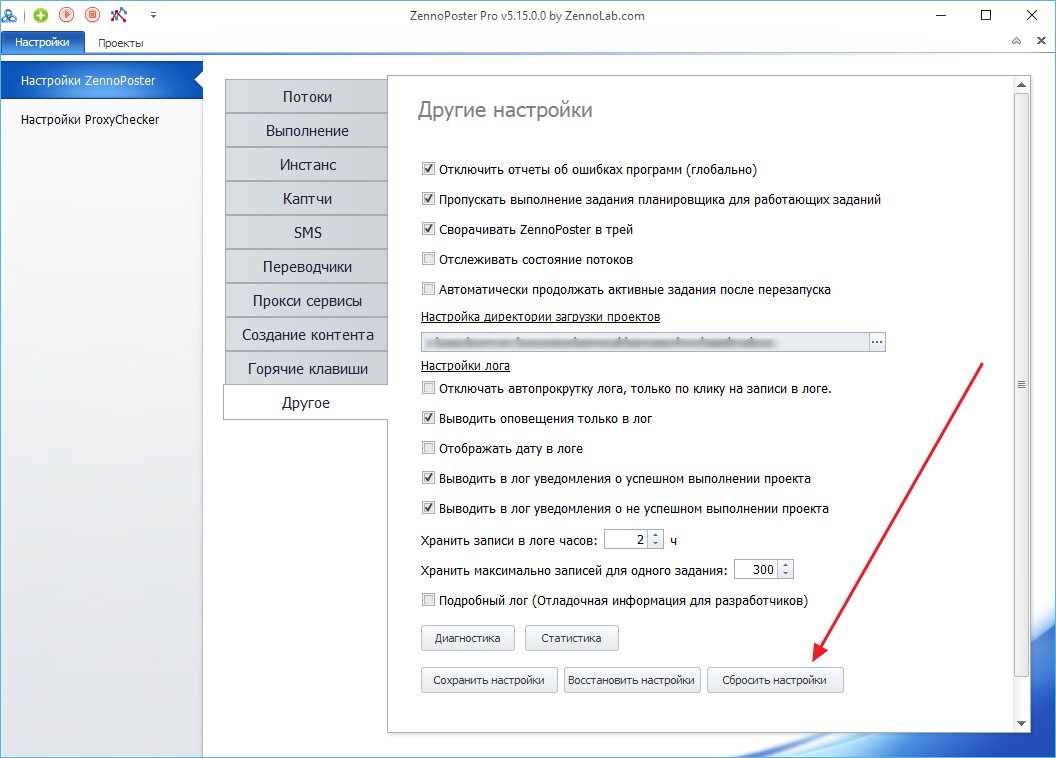Click the red-blue graph icon in toolbar

[x=119, y=15]
